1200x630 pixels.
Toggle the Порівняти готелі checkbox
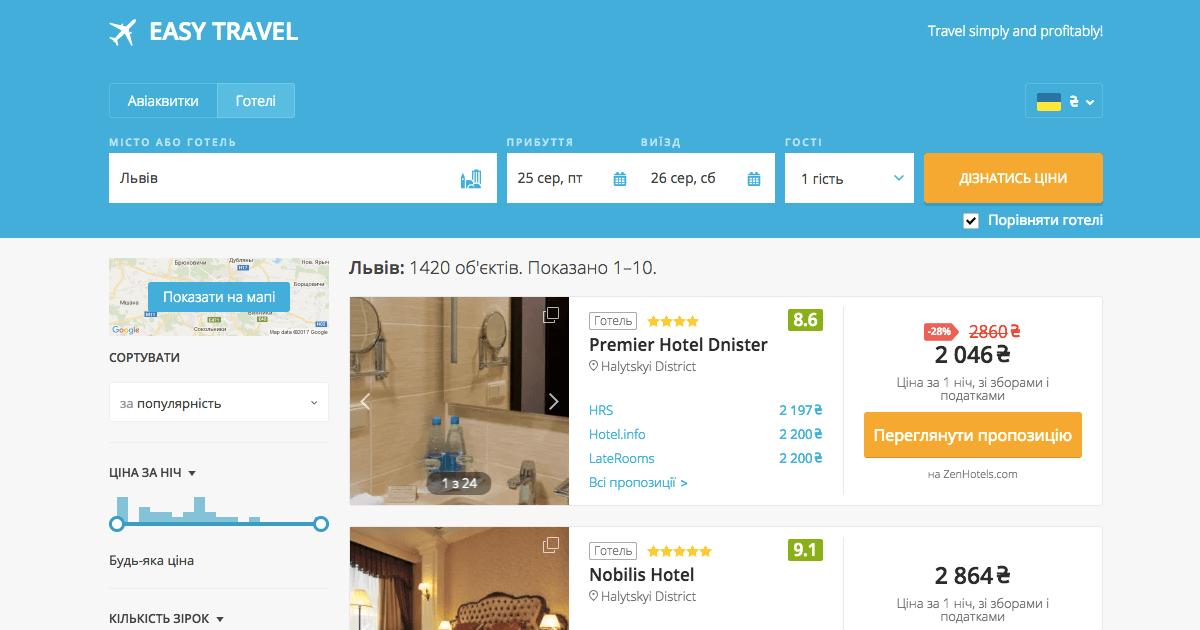(x=970, y=221)
